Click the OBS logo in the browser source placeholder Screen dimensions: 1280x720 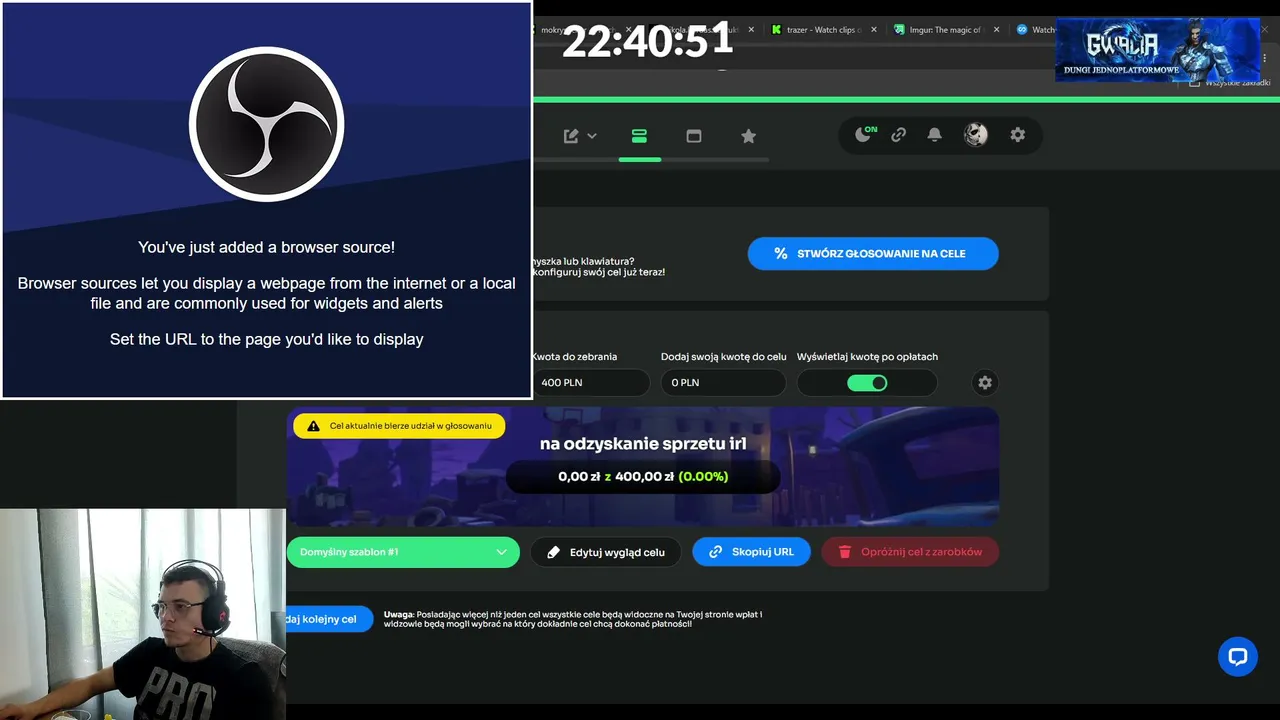click(266, 124)
